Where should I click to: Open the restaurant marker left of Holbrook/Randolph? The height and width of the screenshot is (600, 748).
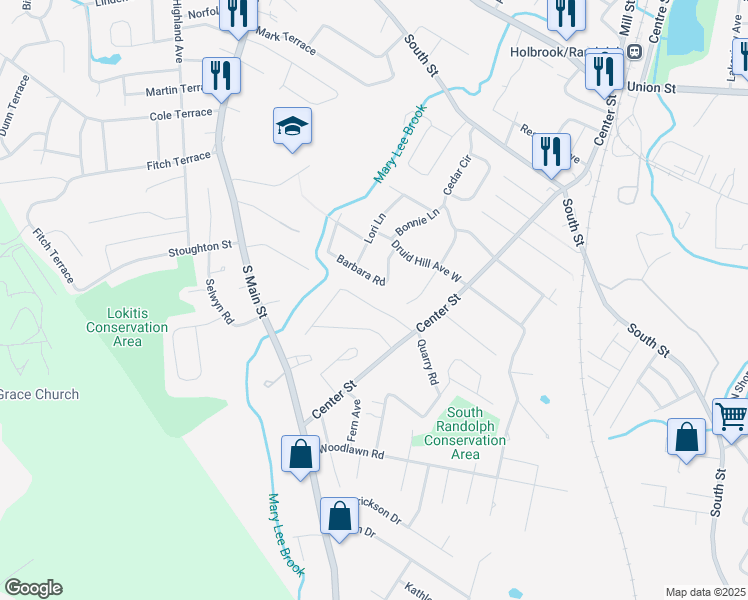pos(566,16)
